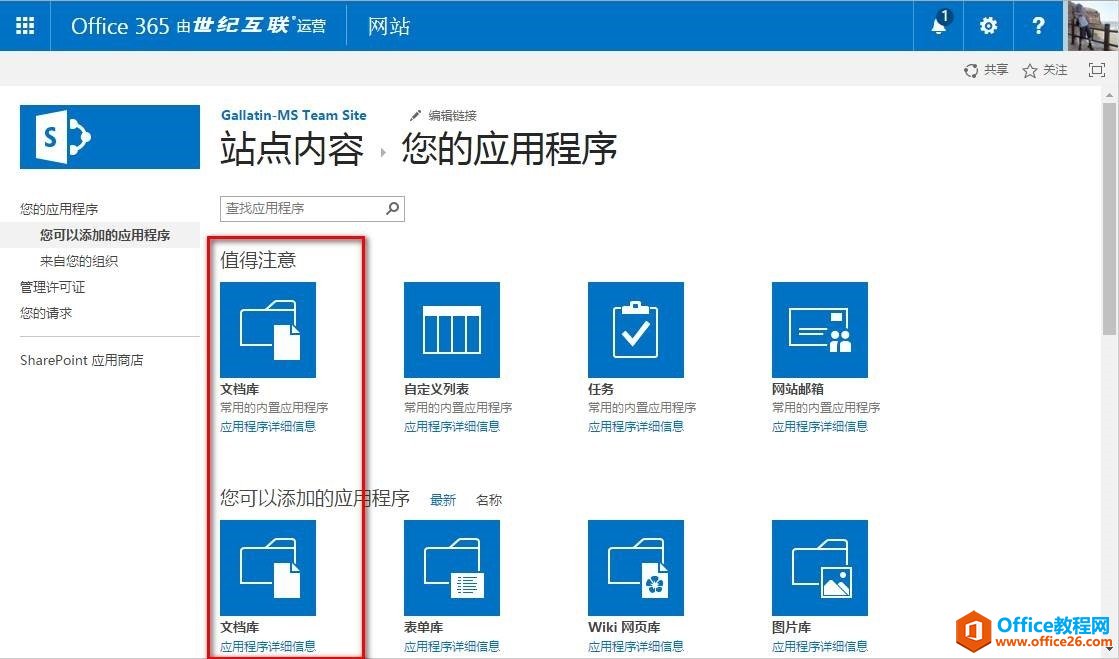Screen dimensions: 1119x659
Task: Open SharePoint 应用商店 link
Action: 81,360
